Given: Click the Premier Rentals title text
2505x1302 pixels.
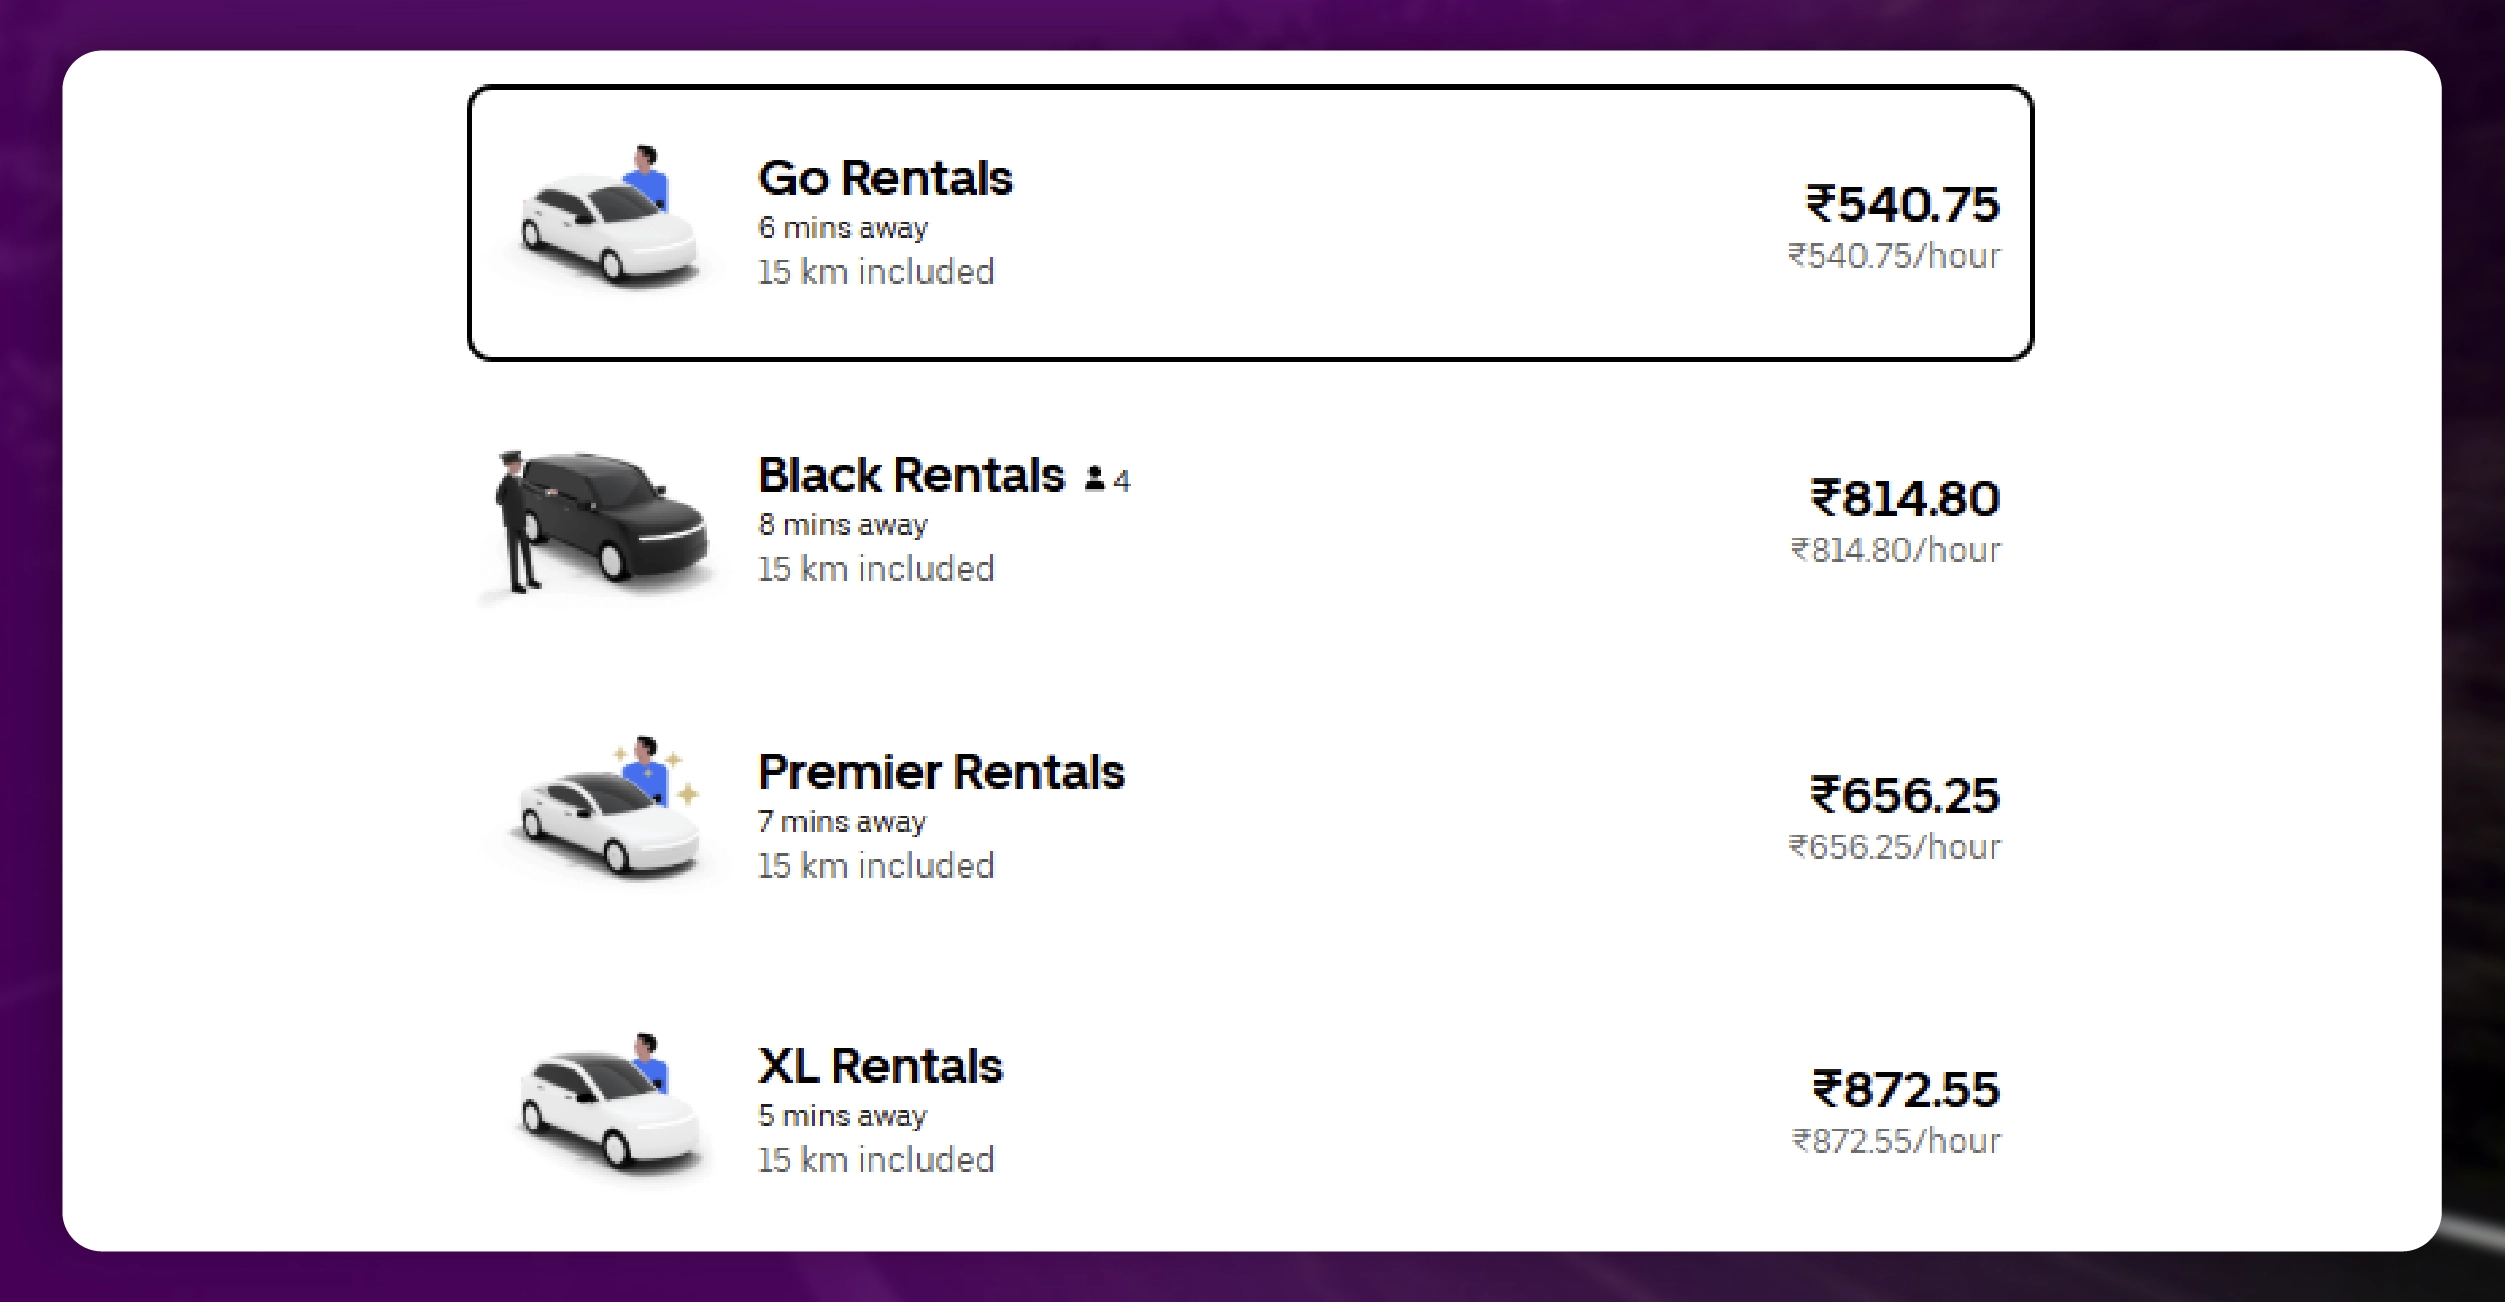Looking at the screenshot, I should [x=942, y=772].
